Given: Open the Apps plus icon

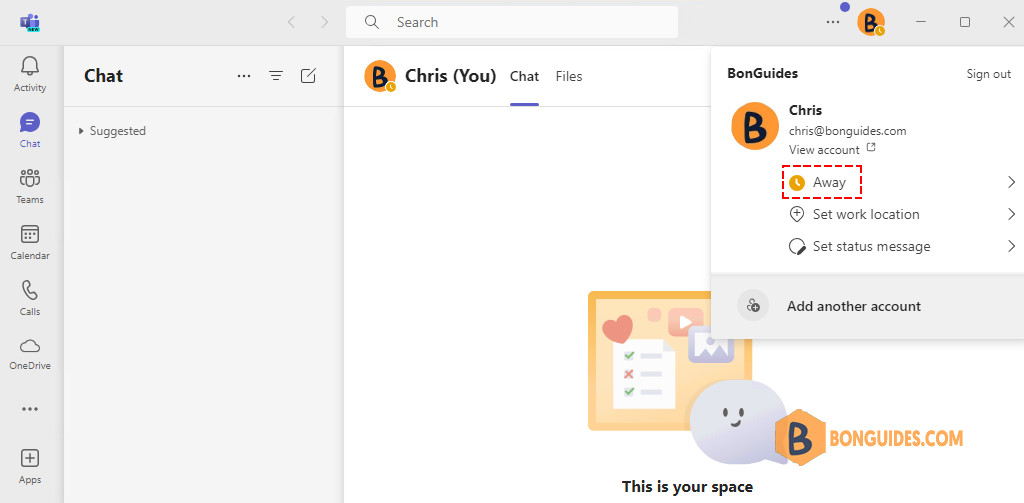Looking at the screenshot, I should tap(30, 458).
